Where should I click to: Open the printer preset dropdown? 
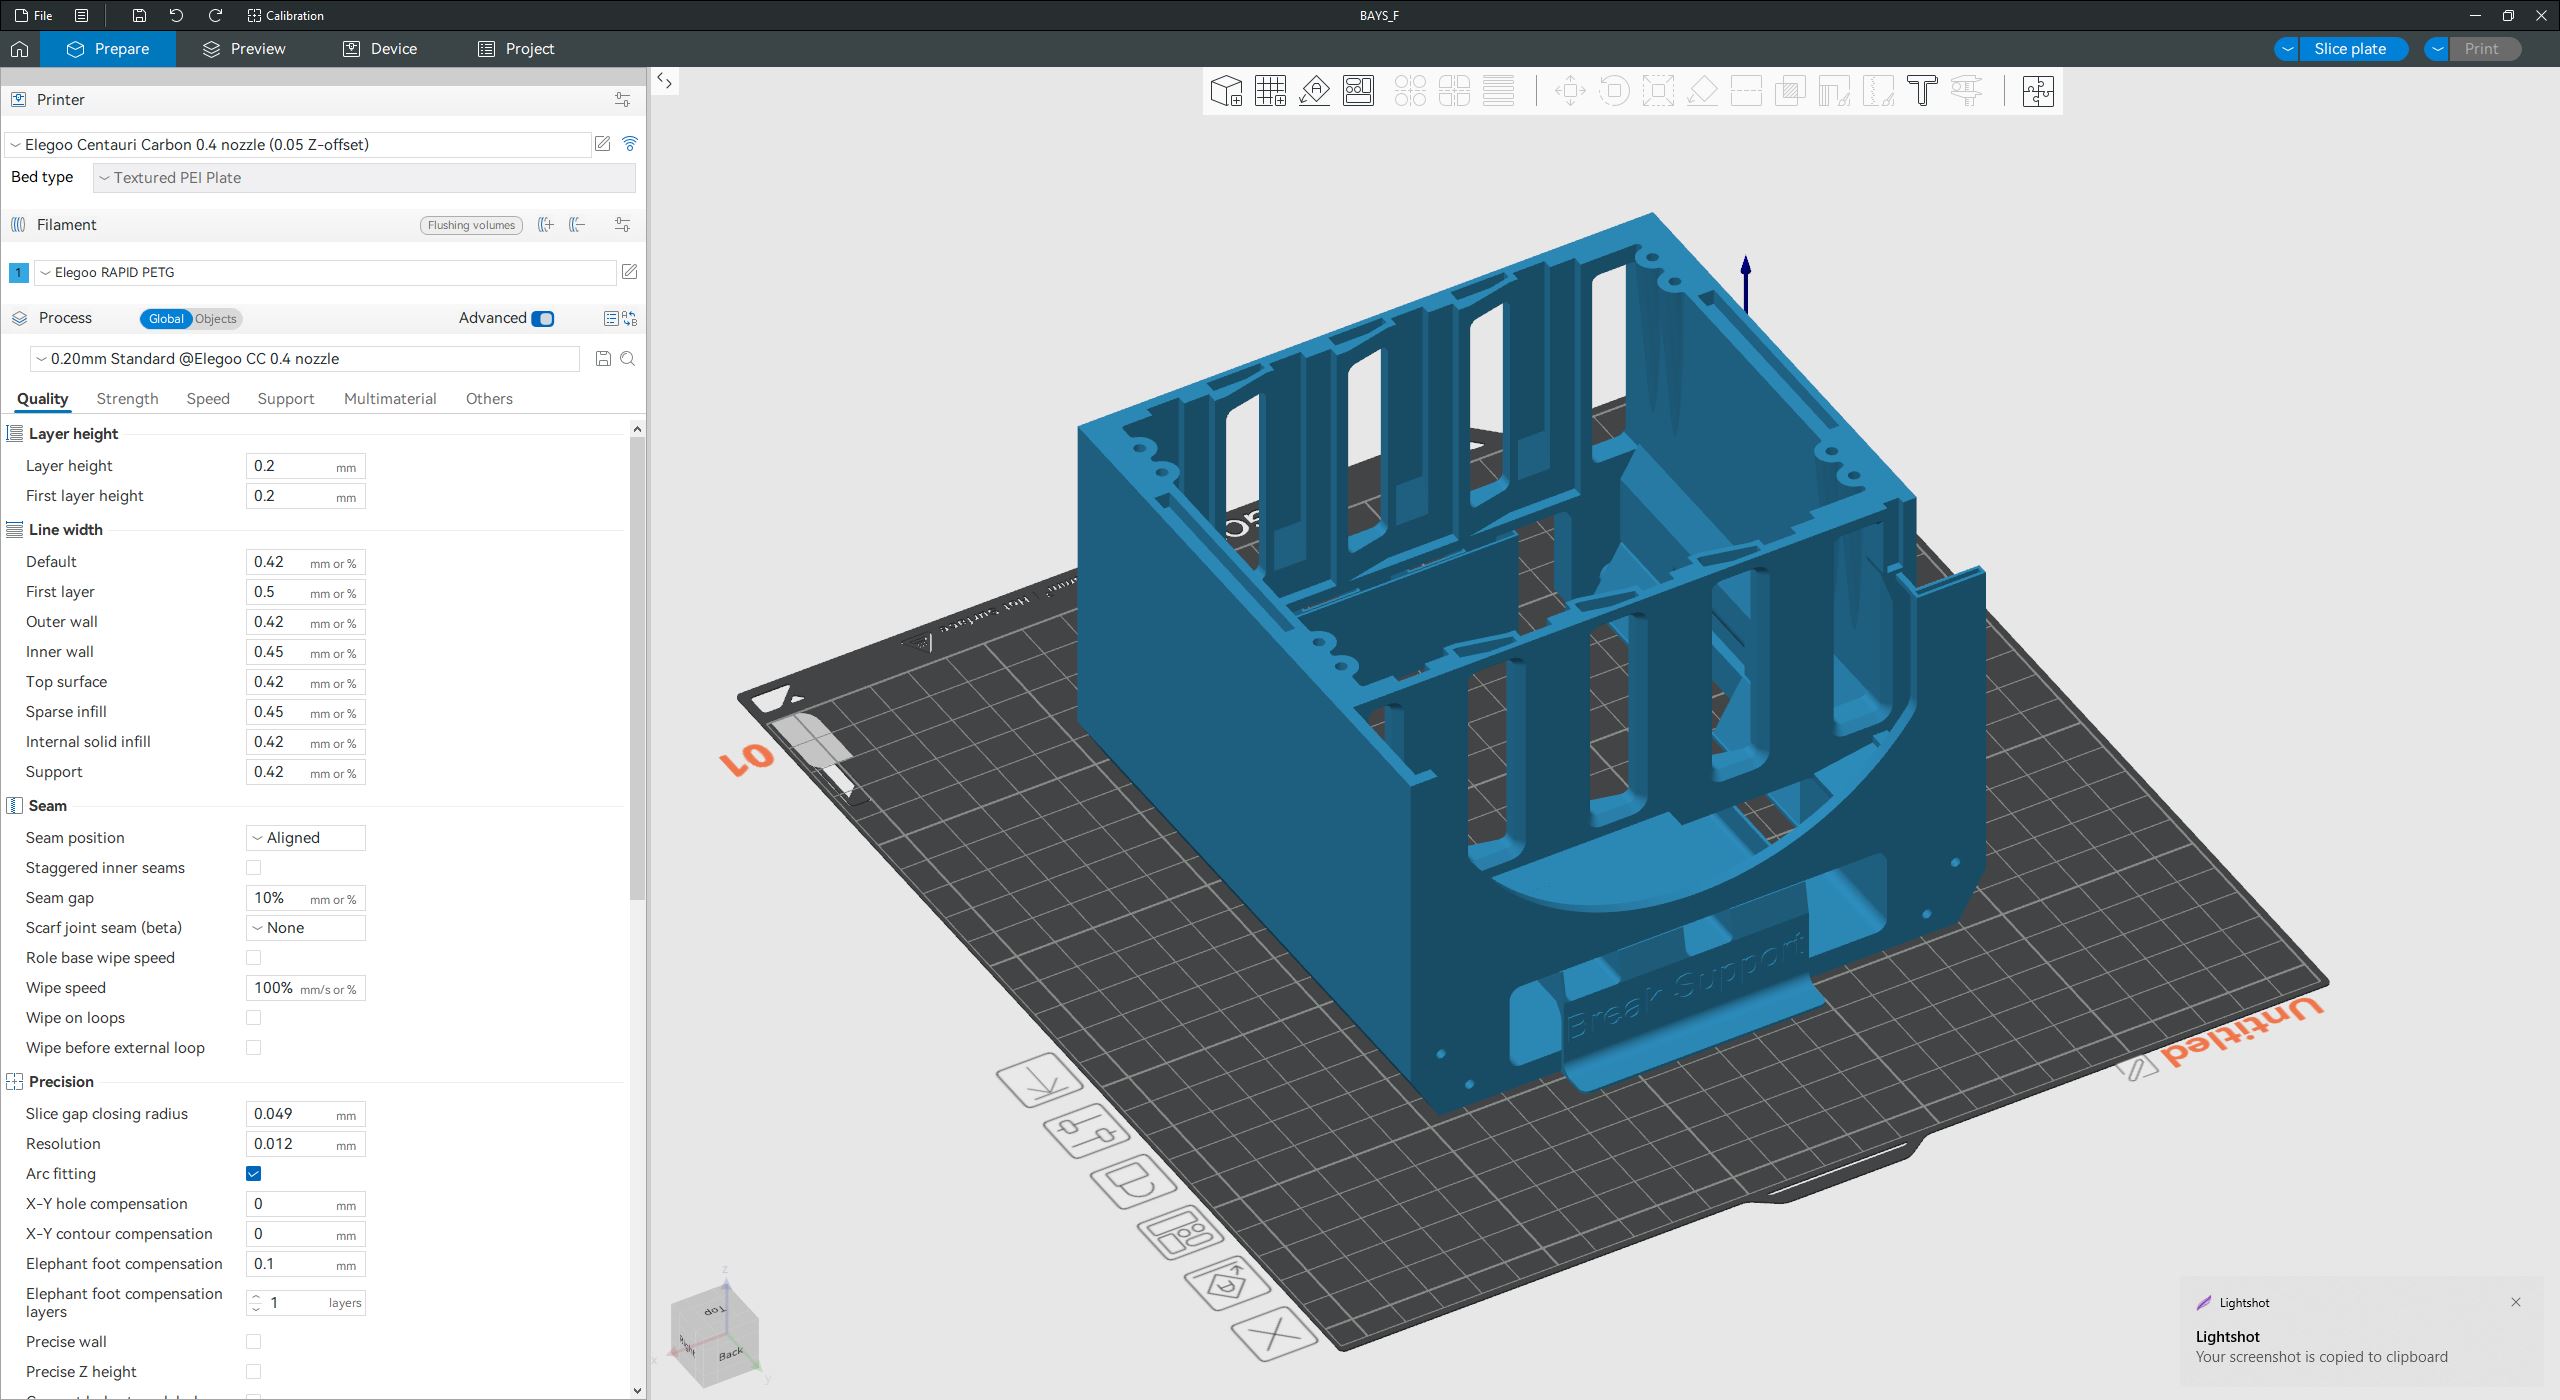tap(298, 145)
